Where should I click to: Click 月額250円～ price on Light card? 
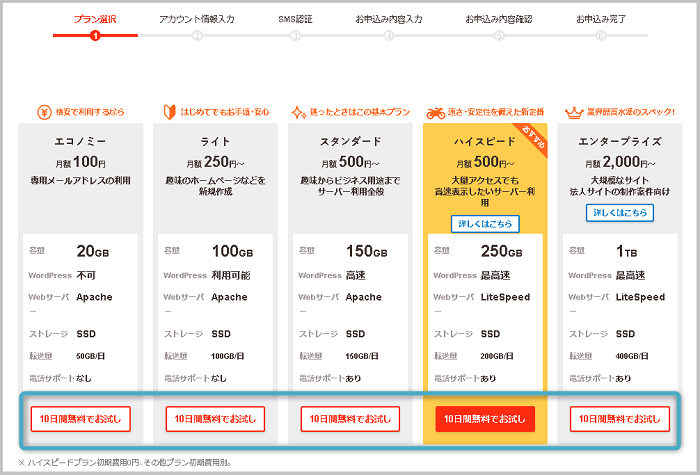coord(215,162)
